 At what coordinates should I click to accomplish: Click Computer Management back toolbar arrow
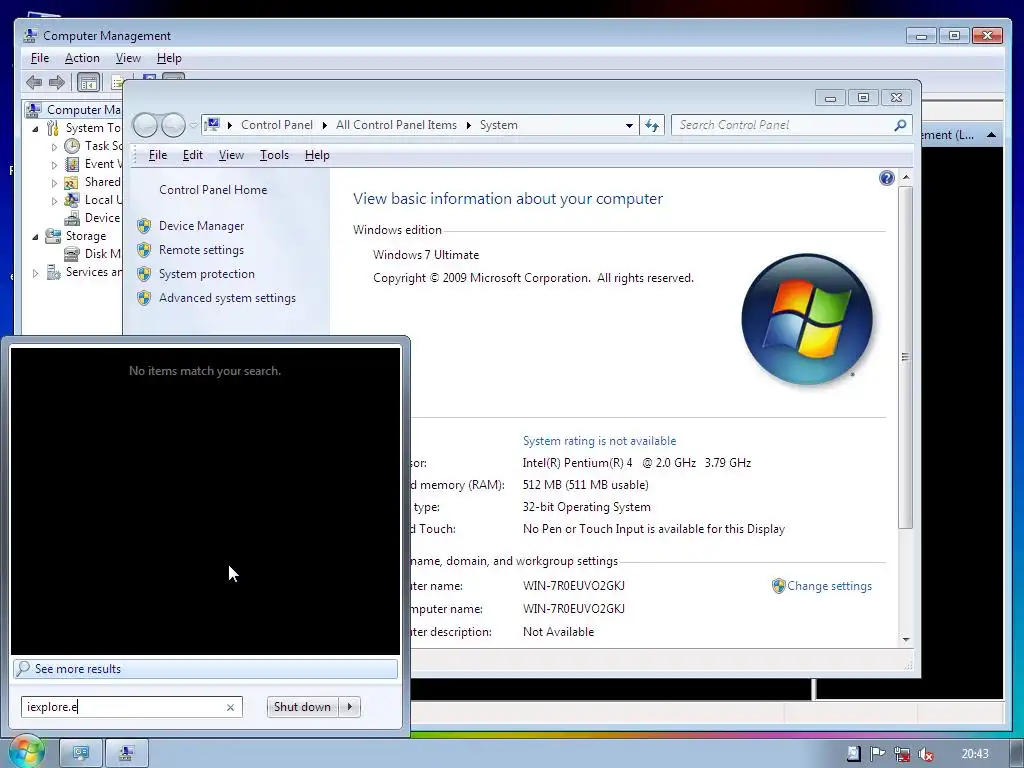(34, 82)
